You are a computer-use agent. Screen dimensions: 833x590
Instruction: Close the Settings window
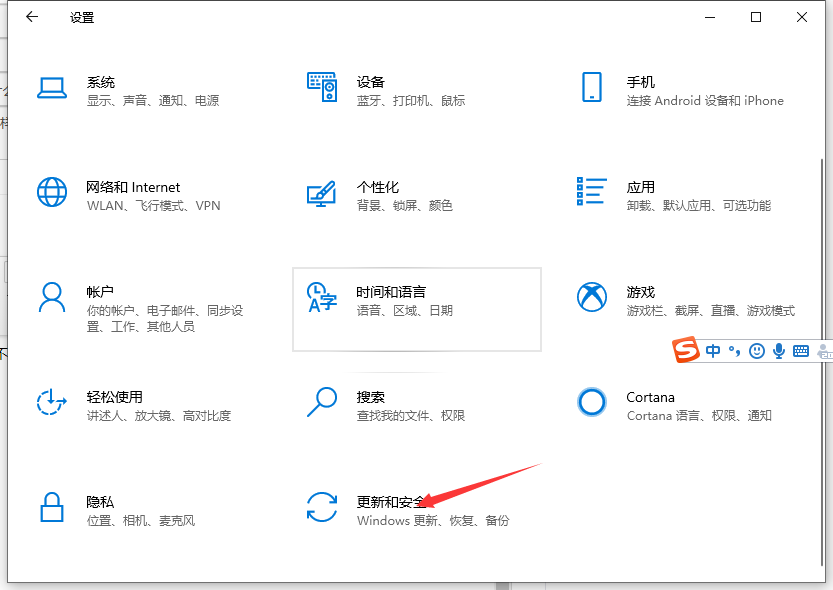point(802,17)
